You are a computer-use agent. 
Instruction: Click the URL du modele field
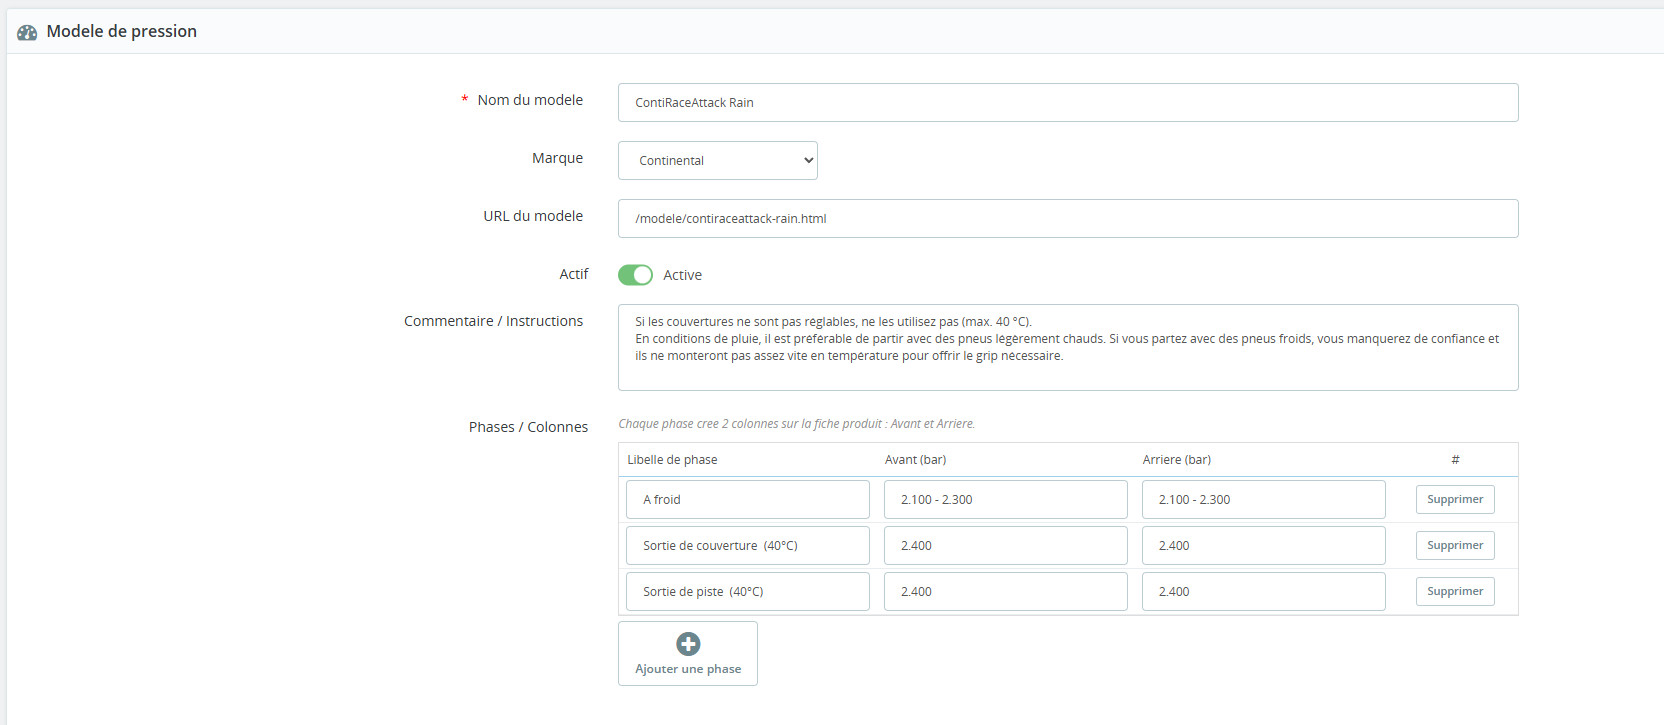click(1067, 219)
